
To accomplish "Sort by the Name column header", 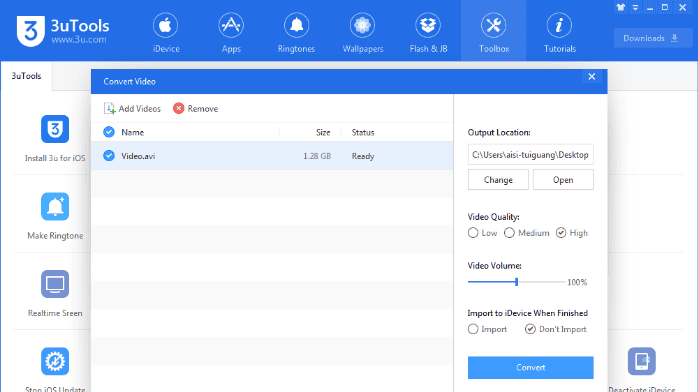I will 133,133.
